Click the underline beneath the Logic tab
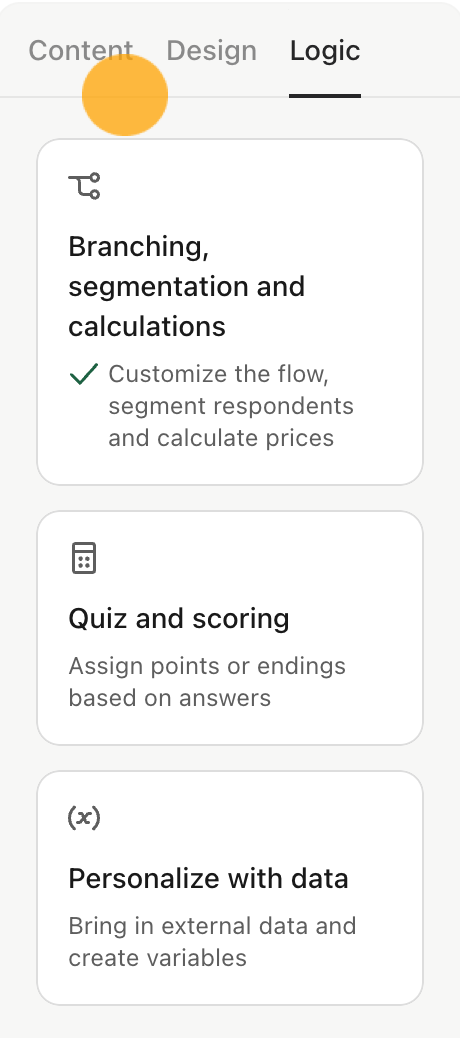 (325, 96)
